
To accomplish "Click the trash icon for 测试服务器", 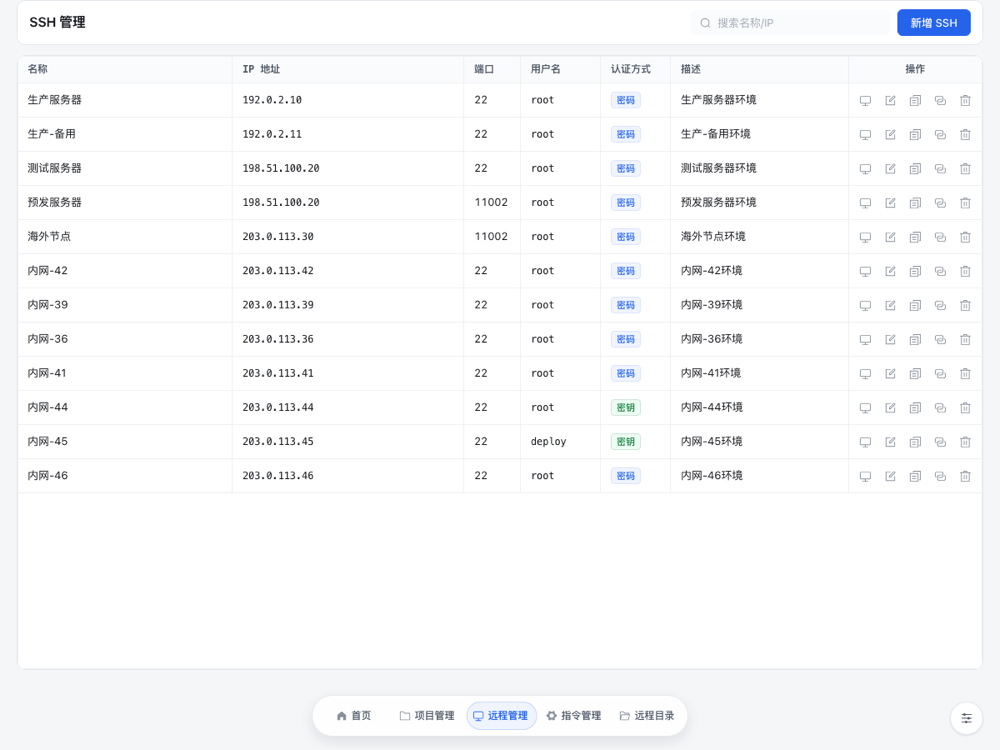I will click(x=966, y=169).
